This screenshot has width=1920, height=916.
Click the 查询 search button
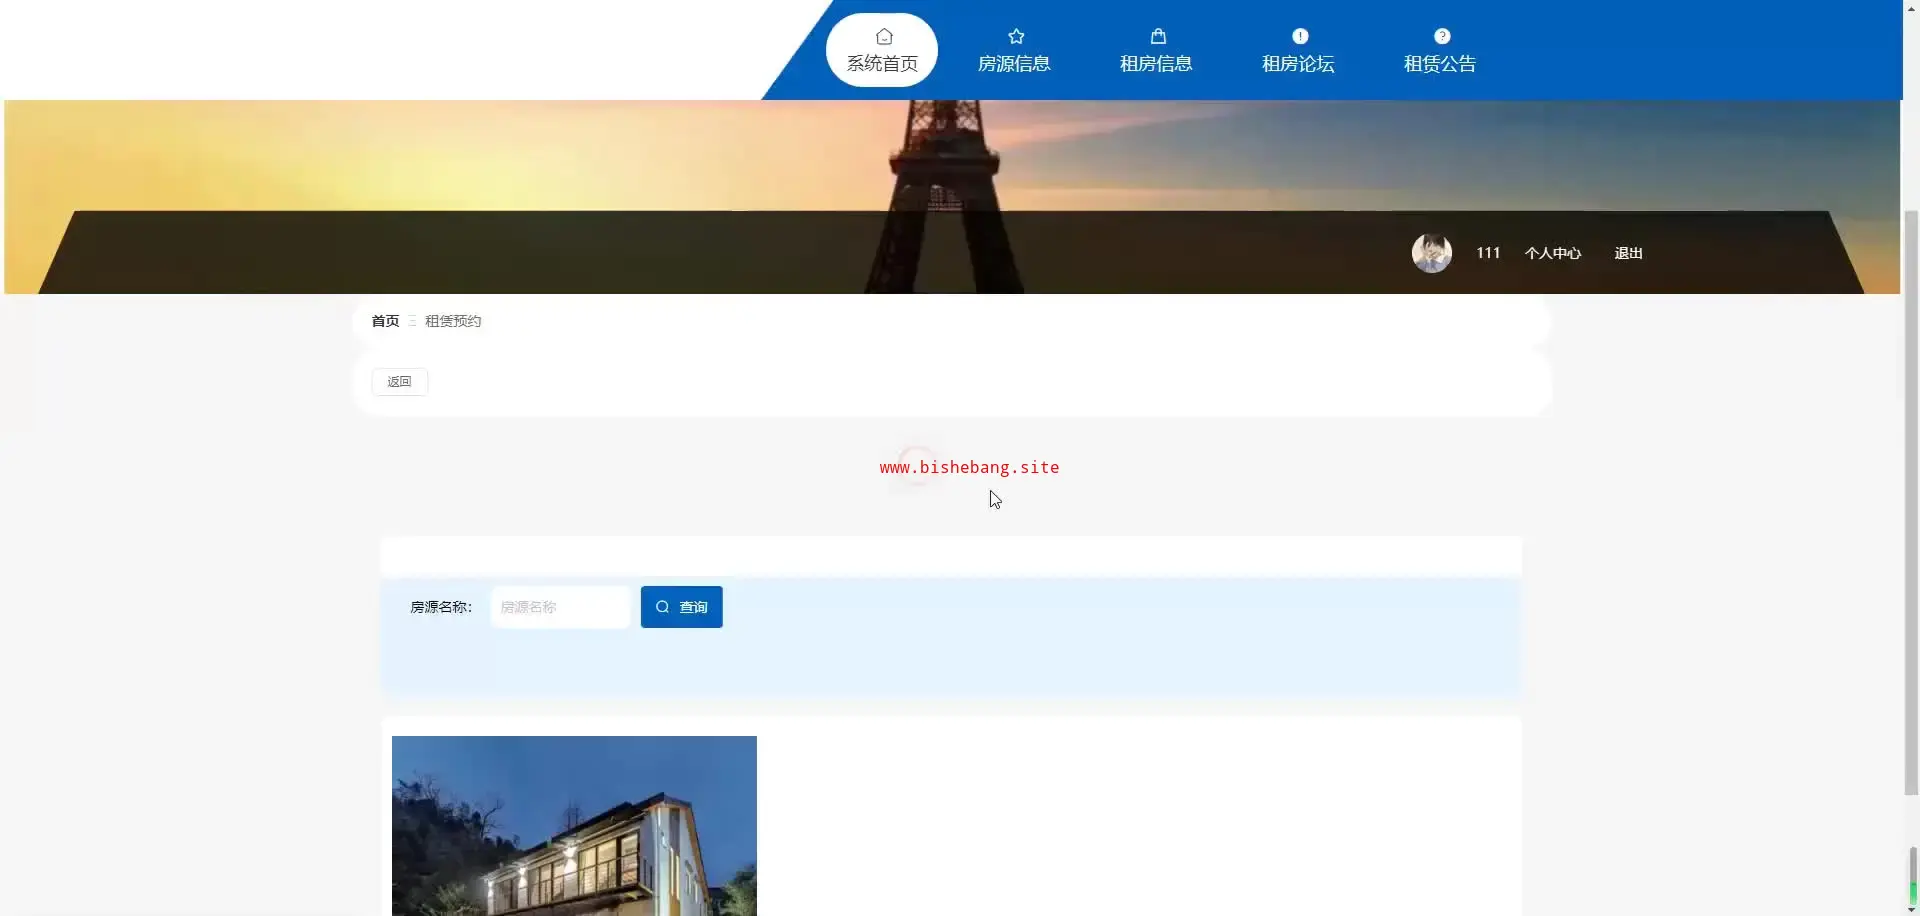[x=682, y=607]
